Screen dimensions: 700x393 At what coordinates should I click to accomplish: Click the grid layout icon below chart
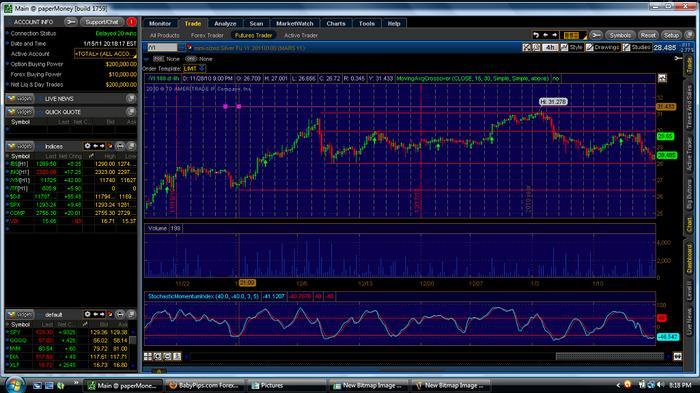tap(148, 356)
